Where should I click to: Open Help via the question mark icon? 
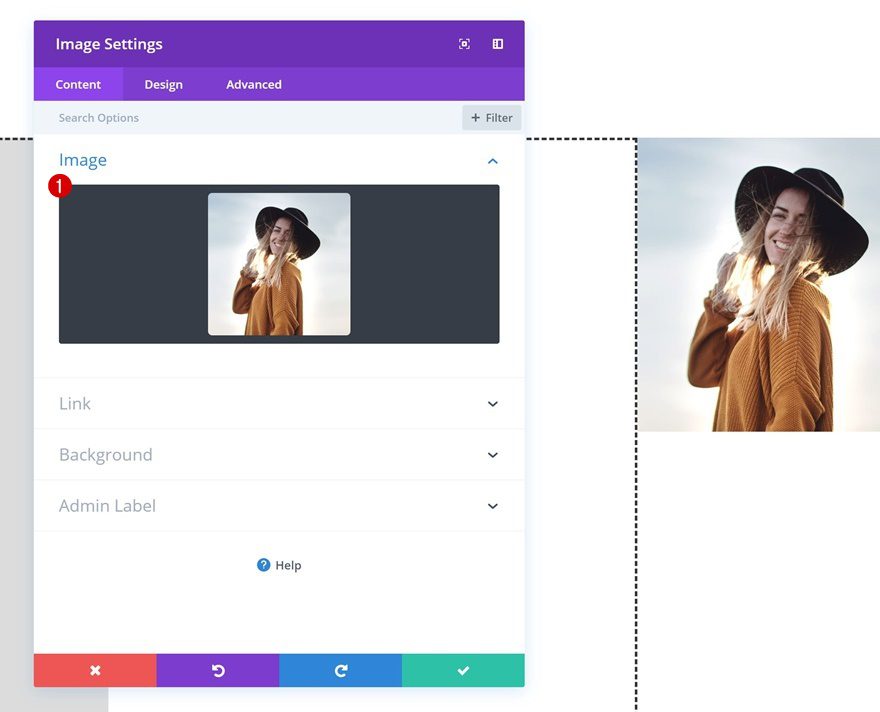[262, 565]
